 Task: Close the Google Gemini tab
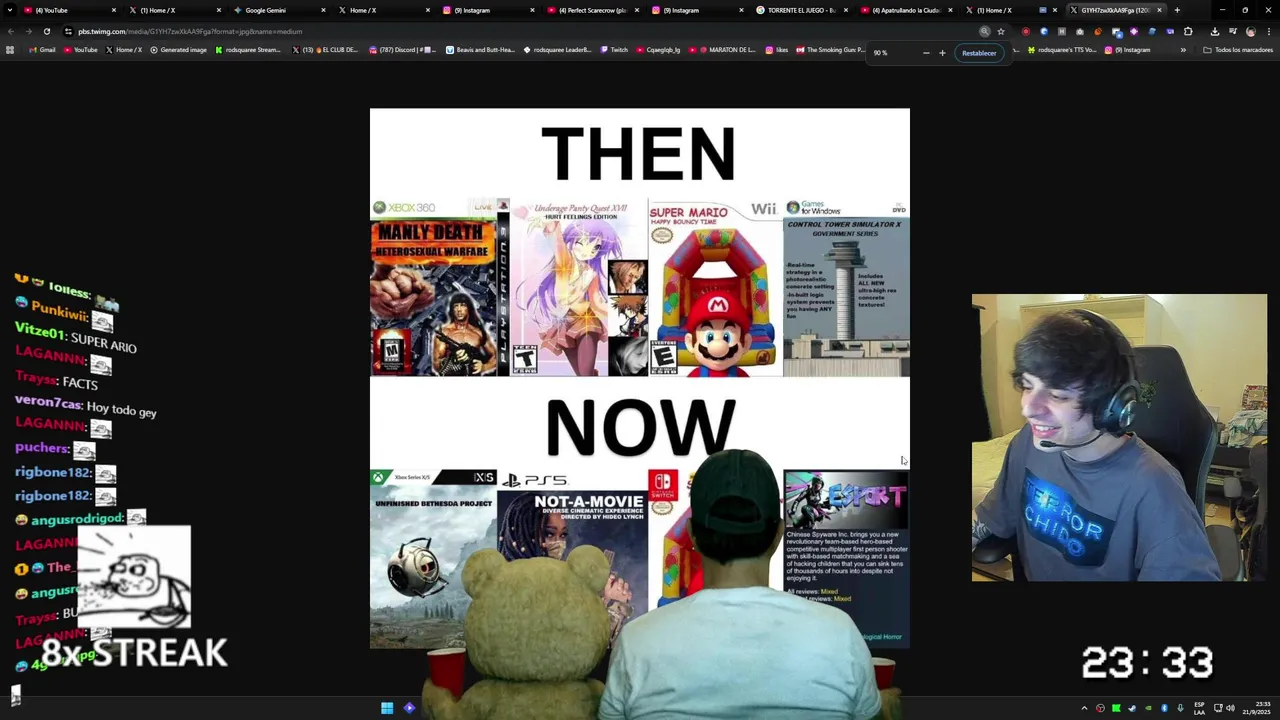(x=323, y=10)
